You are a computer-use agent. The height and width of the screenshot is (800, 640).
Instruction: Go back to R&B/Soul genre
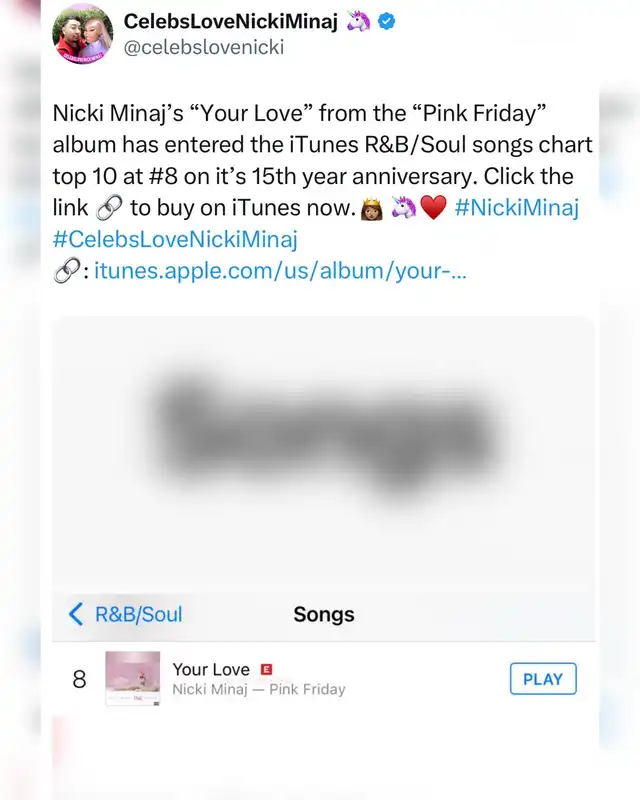point(138,614)
